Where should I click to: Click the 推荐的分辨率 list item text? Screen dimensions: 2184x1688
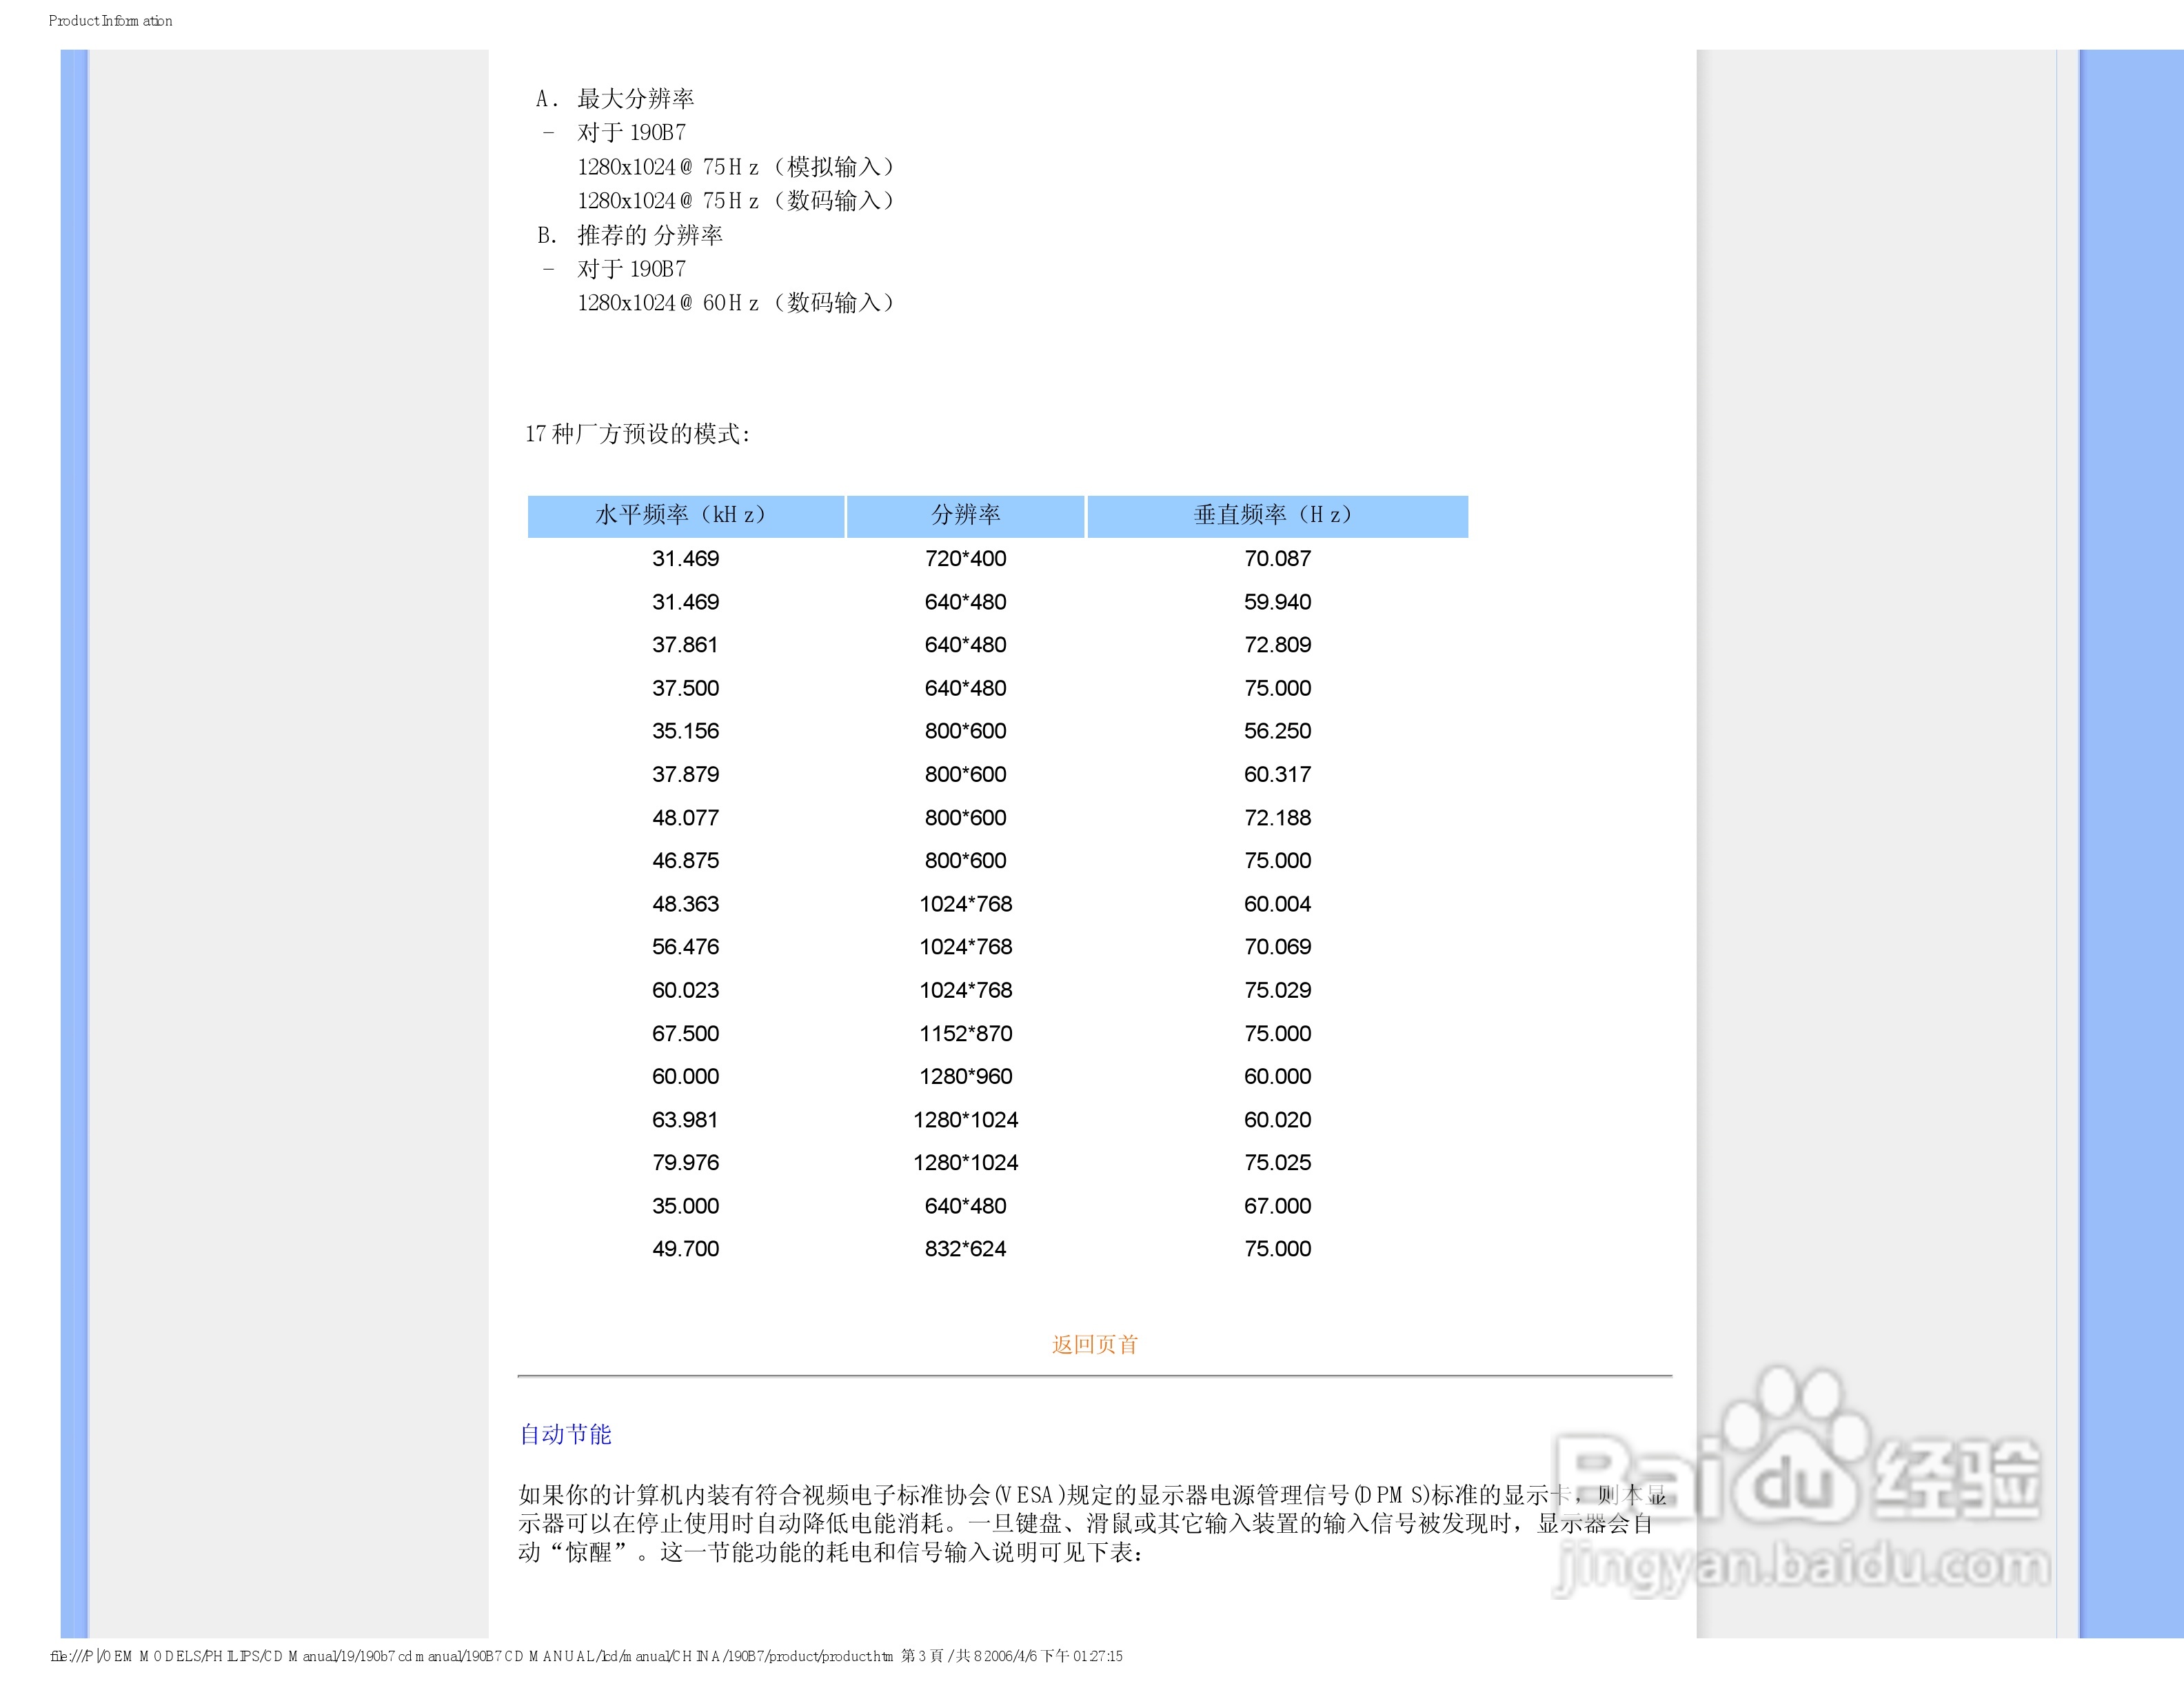click(x=649, y=235)
